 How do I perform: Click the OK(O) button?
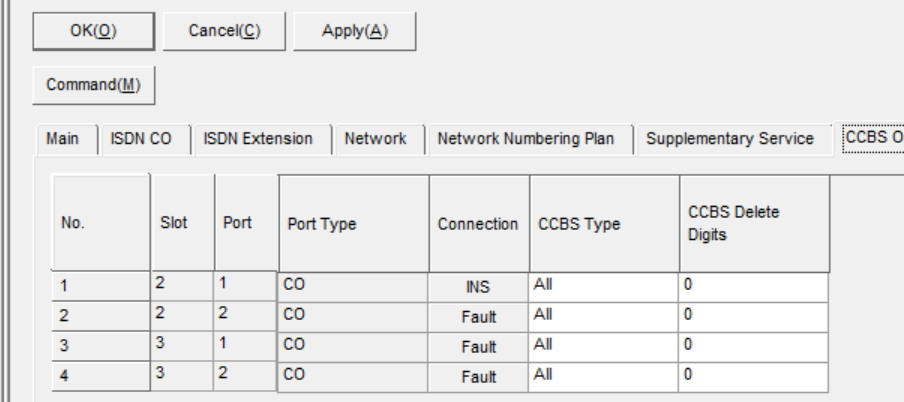tap(93, 31)
